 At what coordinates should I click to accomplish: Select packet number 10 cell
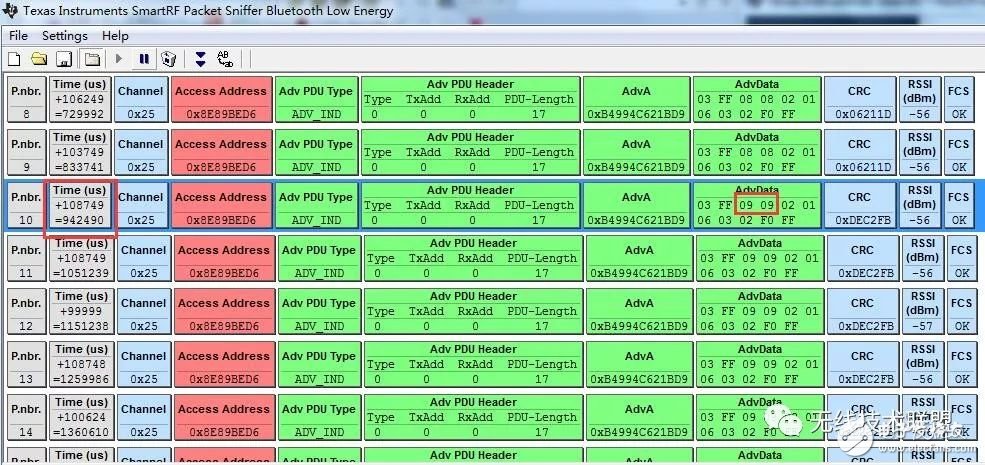point(26,205)
